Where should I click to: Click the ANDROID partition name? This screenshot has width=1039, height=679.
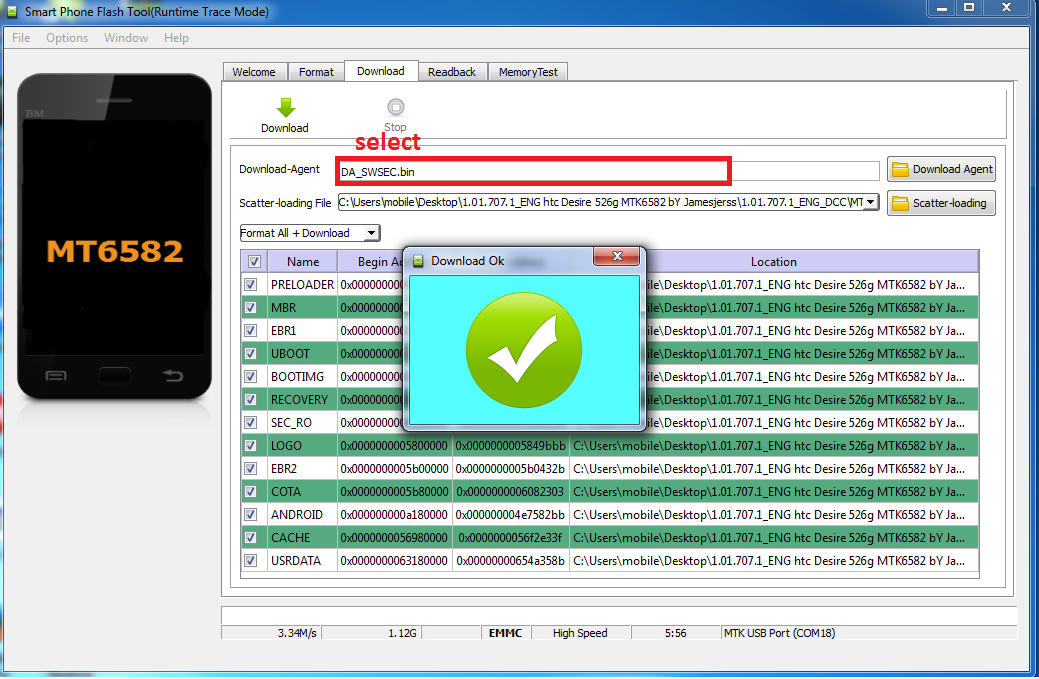tap(296, 515)
